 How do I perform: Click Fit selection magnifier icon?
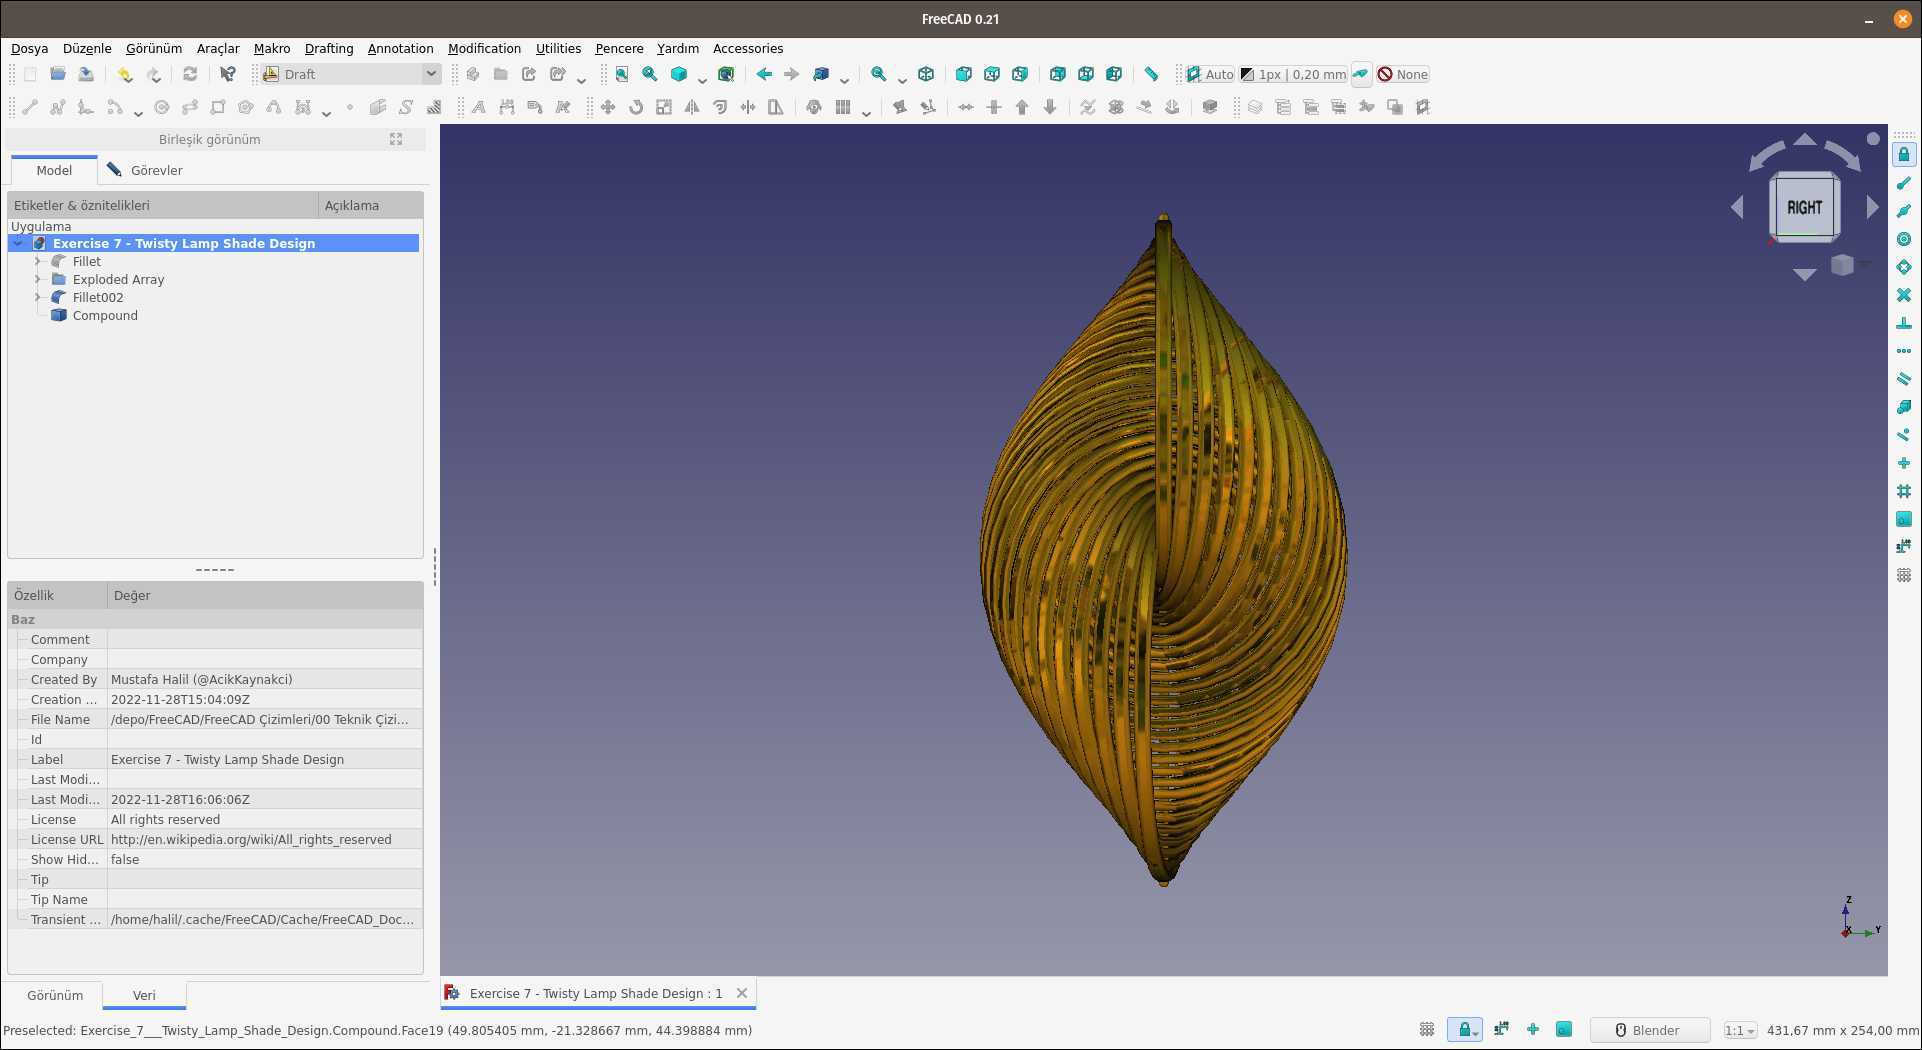click(650, 74)
